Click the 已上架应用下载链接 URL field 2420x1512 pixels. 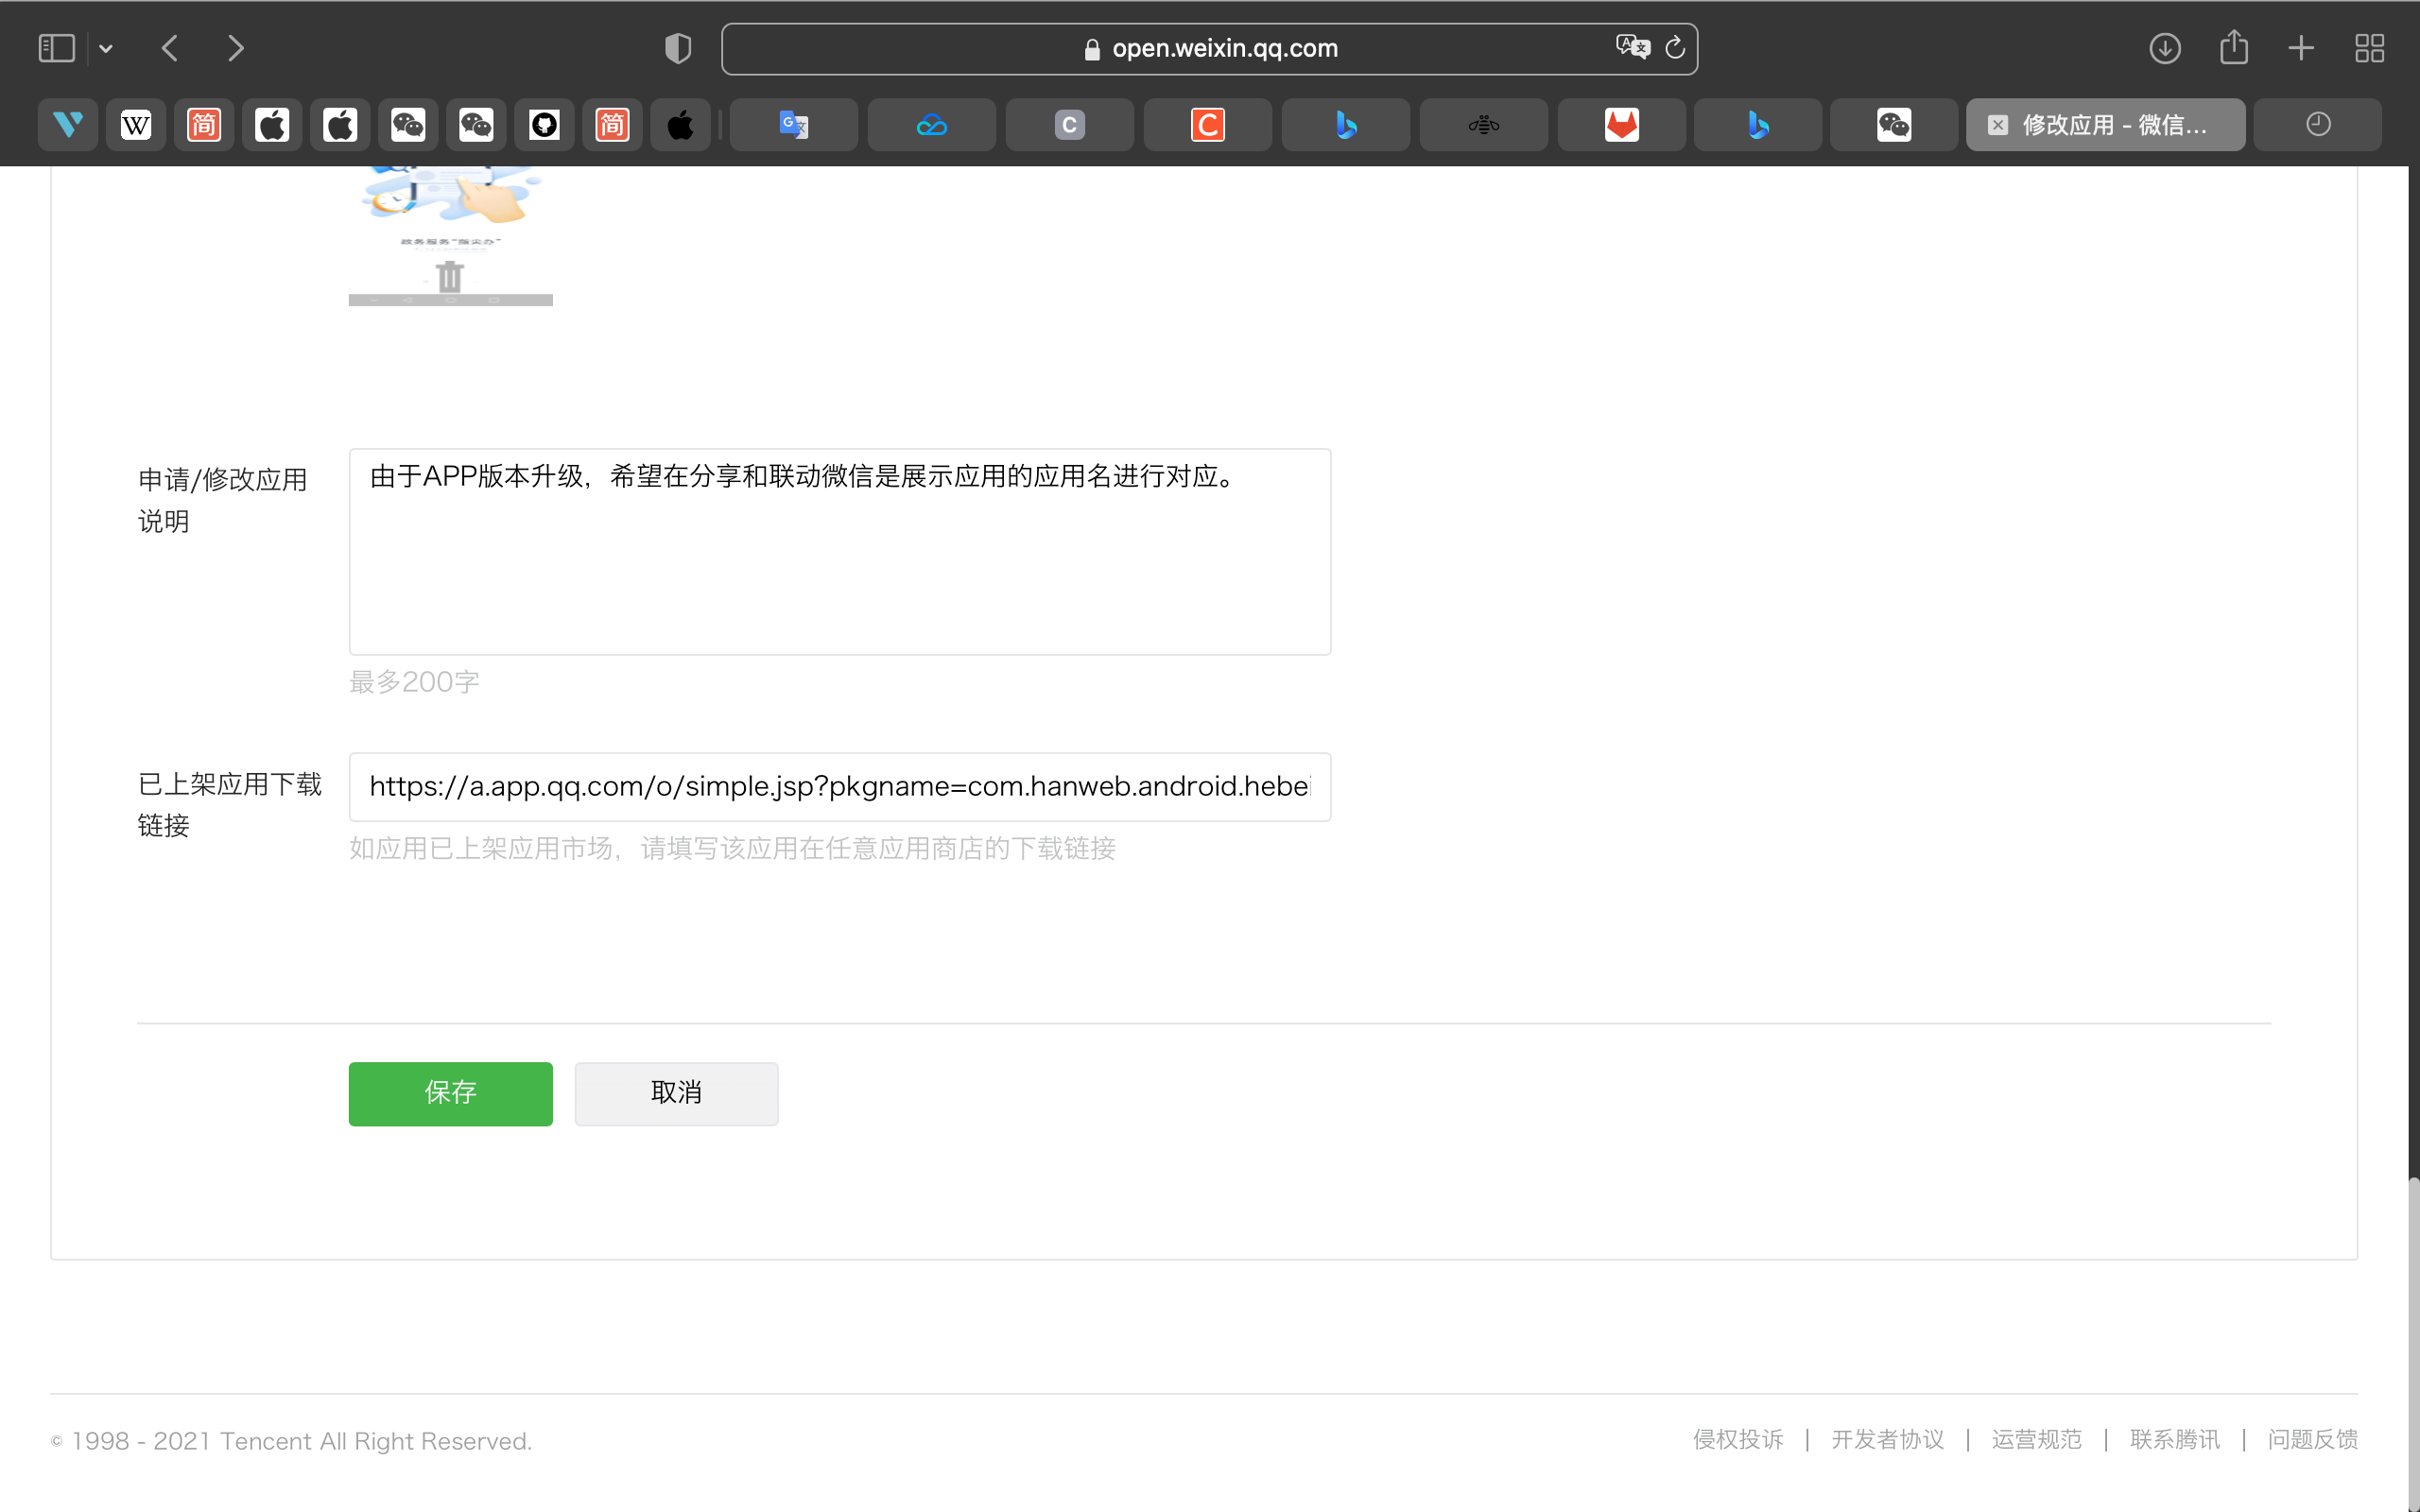(839, 787)
